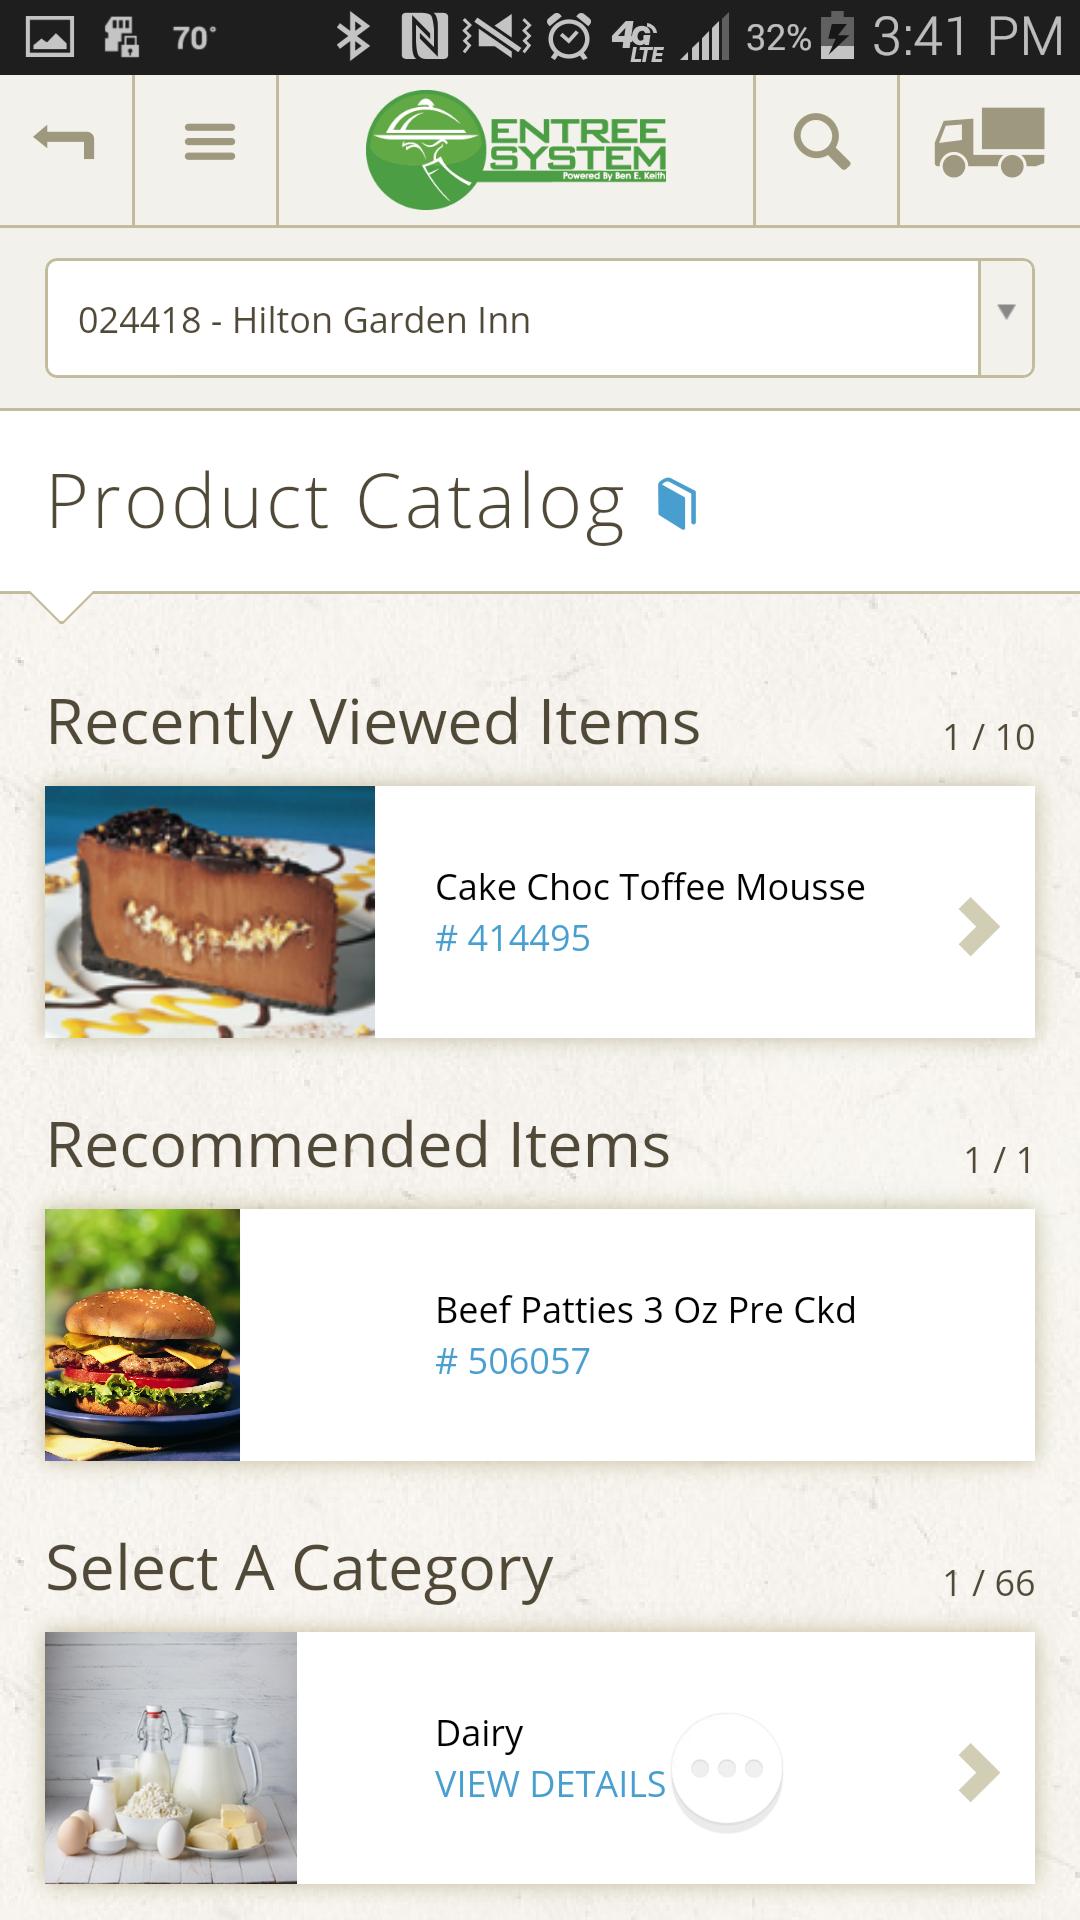Tap the Entree System logo
Viewport: 1080px width, 1920px height.
coord(516,150)
